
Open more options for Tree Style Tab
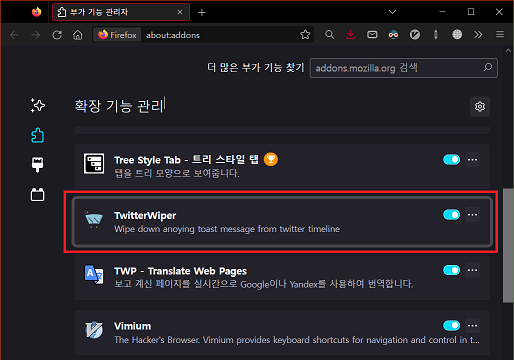click(472, 159)
